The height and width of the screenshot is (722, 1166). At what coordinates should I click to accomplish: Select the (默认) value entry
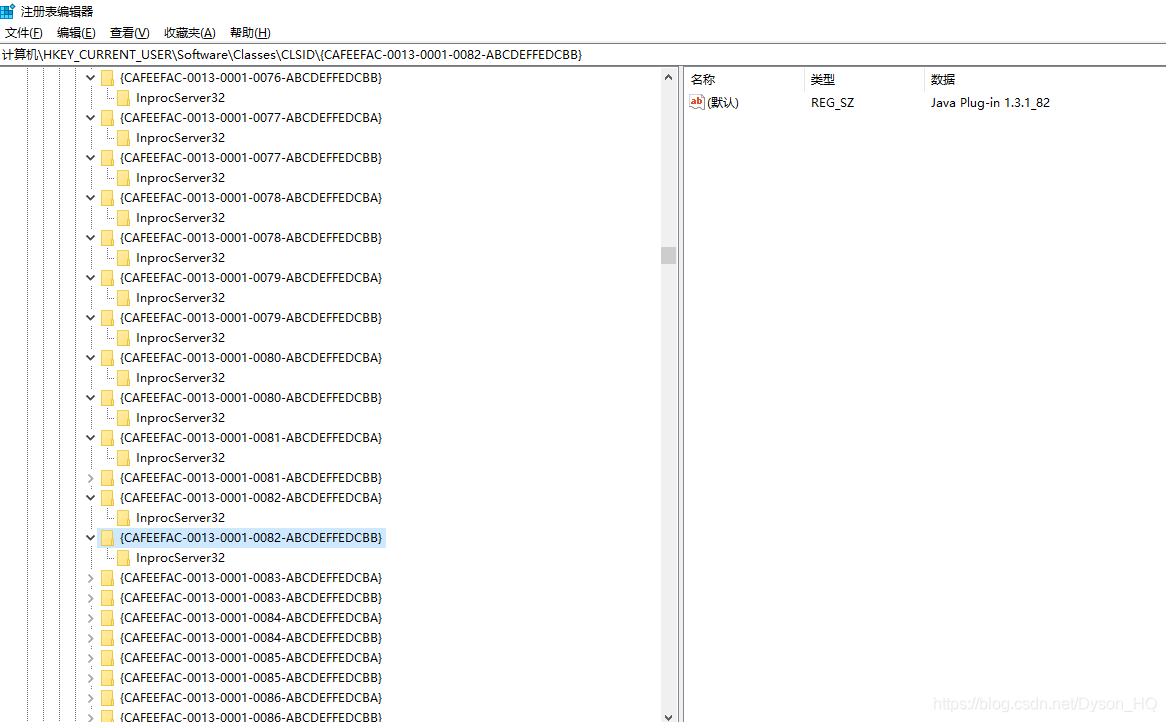[x=723, y=103]
